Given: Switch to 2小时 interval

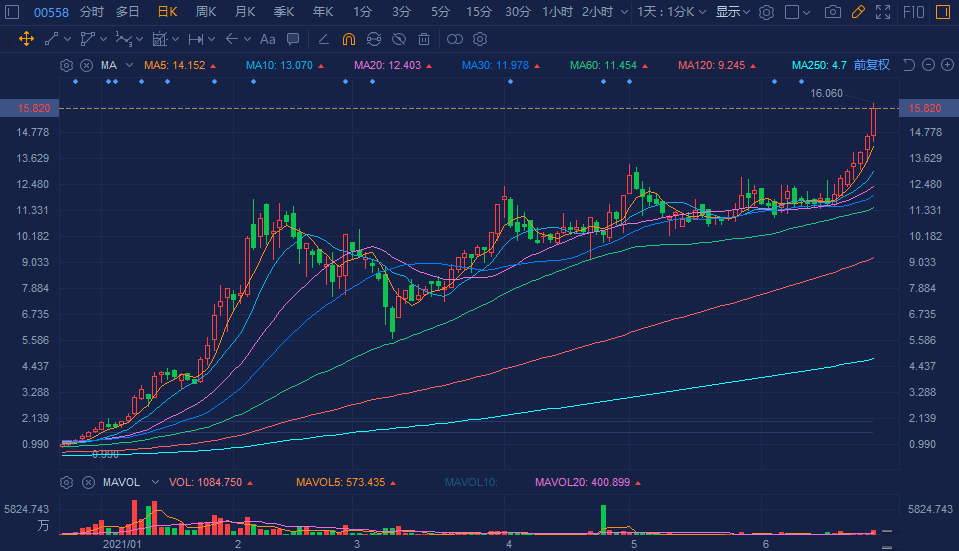Looking at the screenshot, I should (x=597, y=12).
